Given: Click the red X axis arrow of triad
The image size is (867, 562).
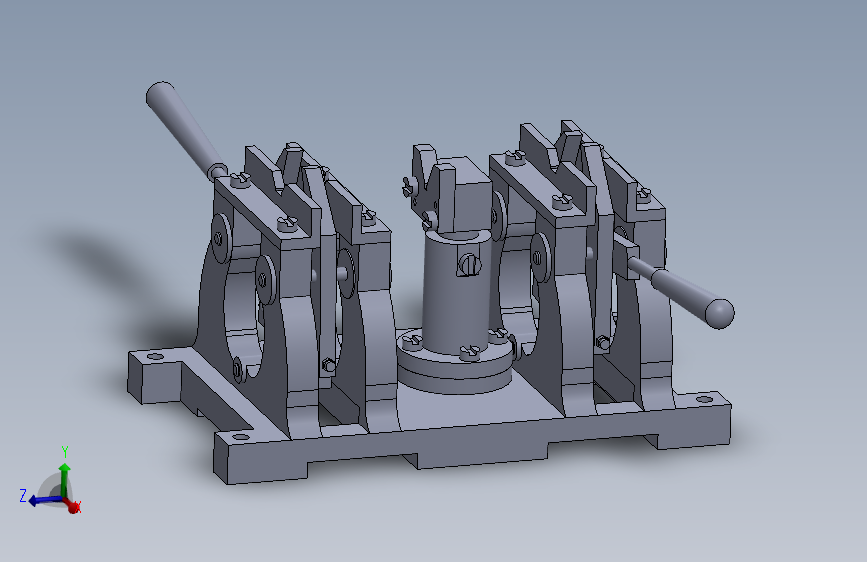Looking at the screenshot, I should coord(73,505).
